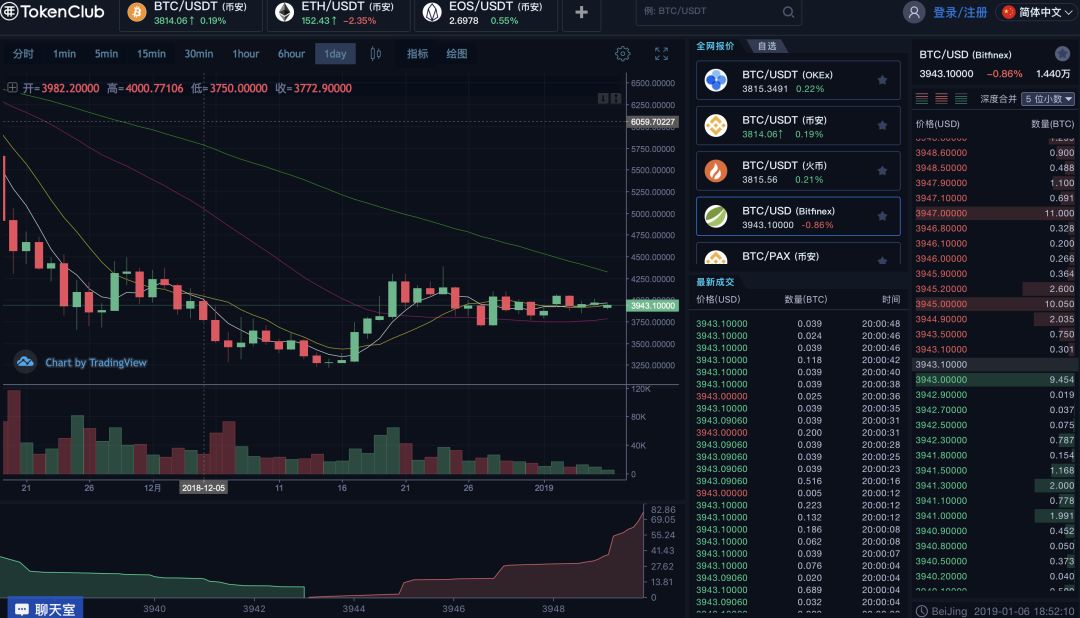Select 1day chart interval
This screenshot has height=618, width=1080.
[x=335, y=54]
